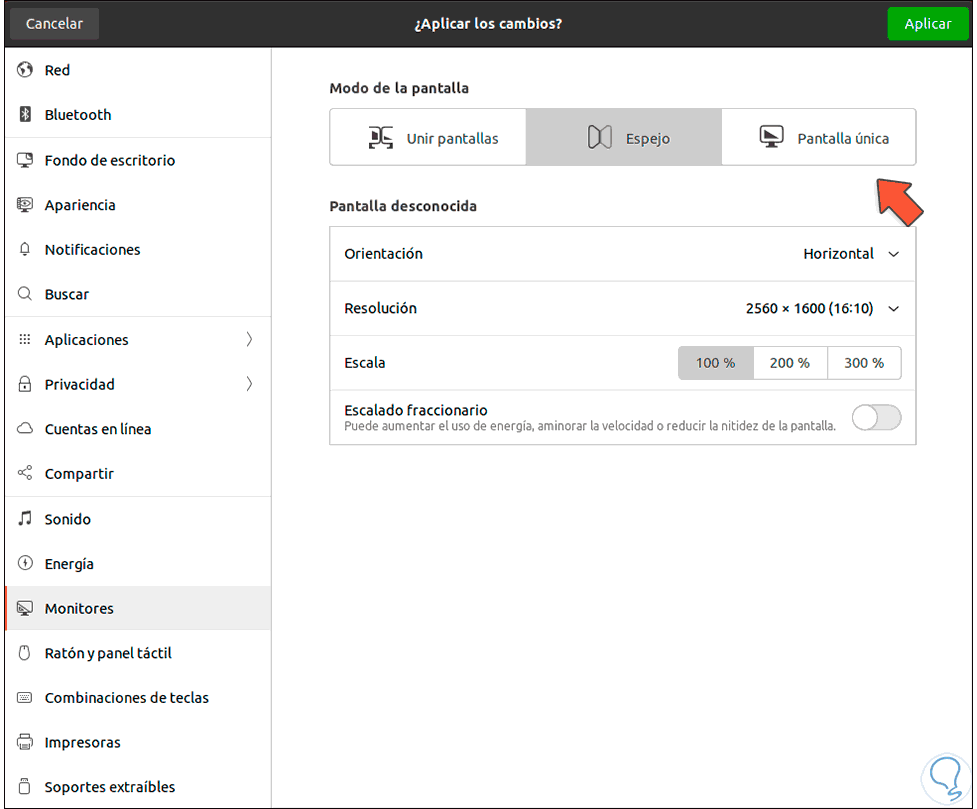Select the Unir pantallas display mode
This screenshot has height=809, width=977.
[428, 137]
